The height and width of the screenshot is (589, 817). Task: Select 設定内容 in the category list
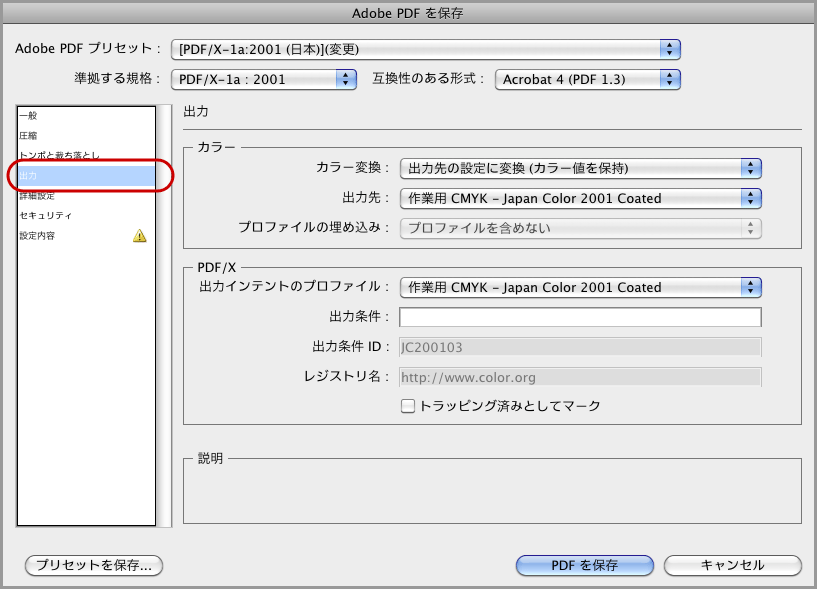coord(86,236)
